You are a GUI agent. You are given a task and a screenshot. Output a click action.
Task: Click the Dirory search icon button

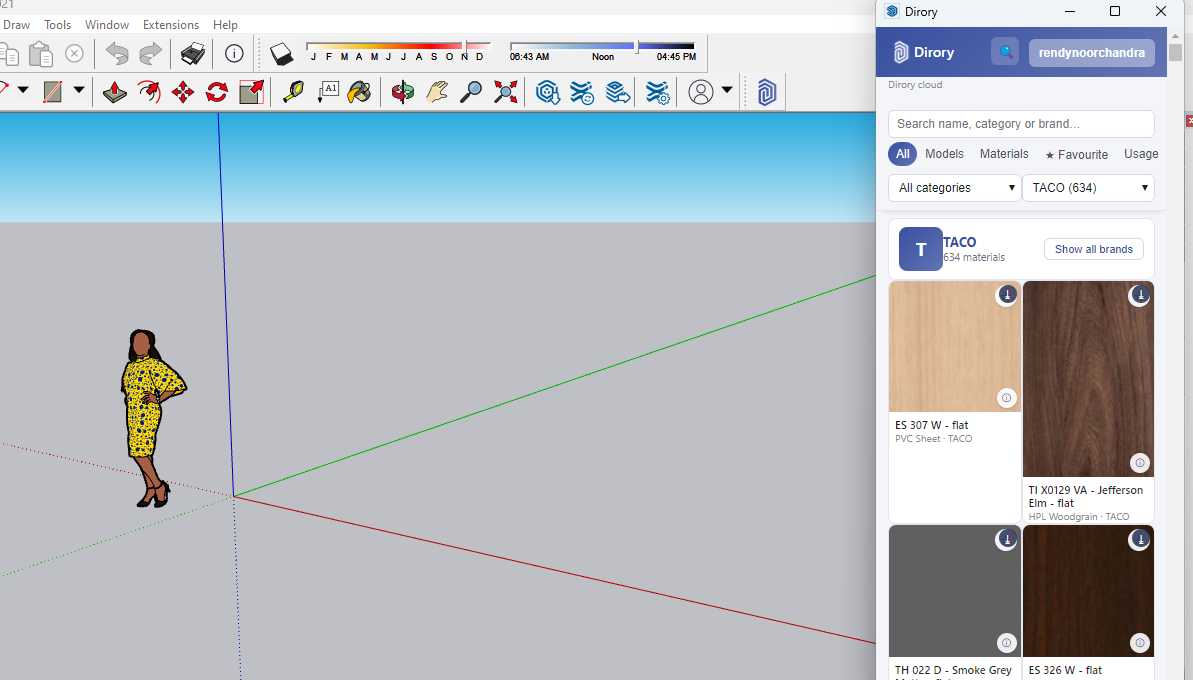tap(1005, 52)
